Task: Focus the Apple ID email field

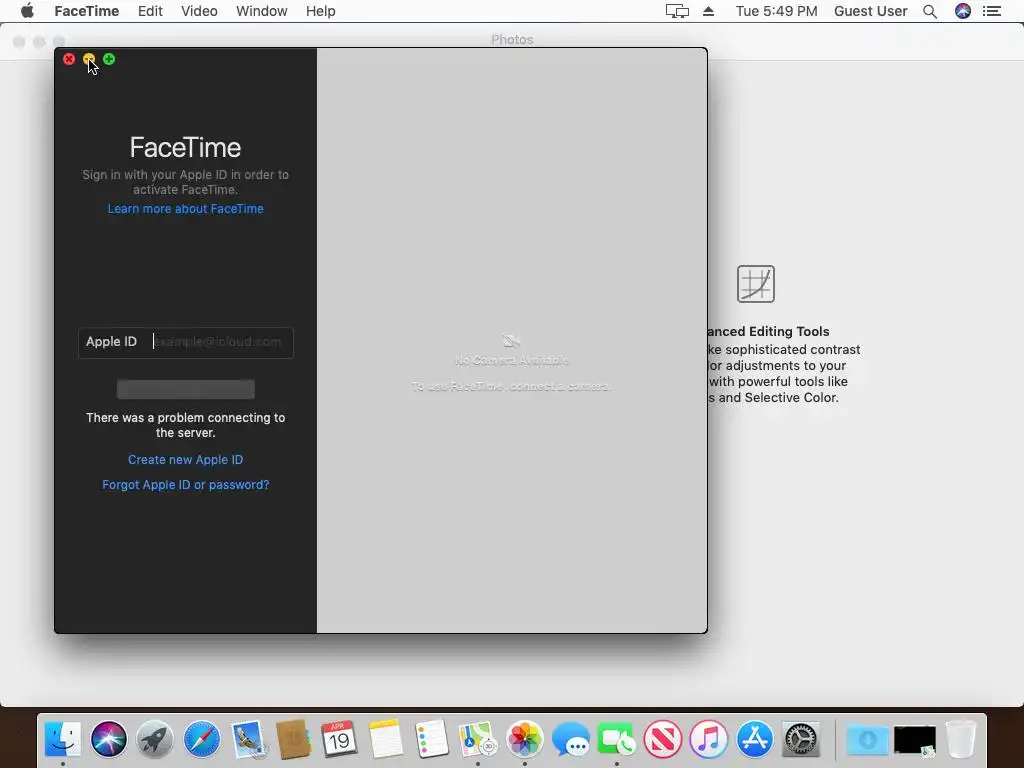Action: [x=185, y=342]
